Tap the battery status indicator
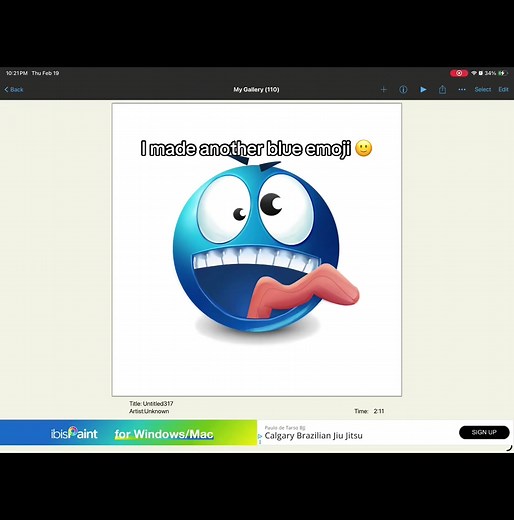 [x=502, y=73]
